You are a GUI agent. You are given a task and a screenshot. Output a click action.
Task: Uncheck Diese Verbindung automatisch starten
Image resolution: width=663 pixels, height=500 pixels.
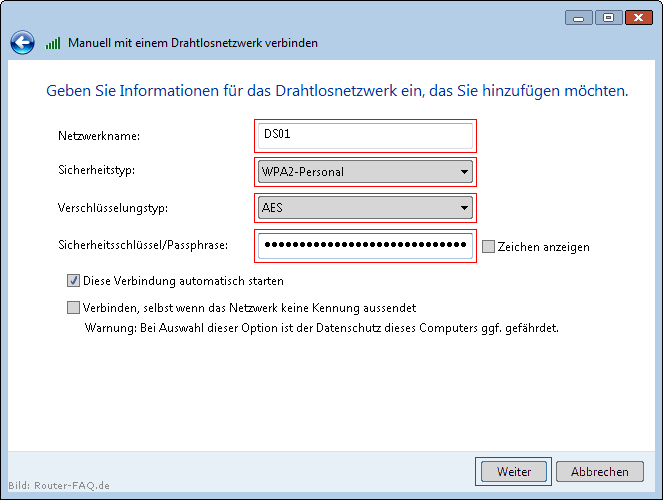pos(73,281)
